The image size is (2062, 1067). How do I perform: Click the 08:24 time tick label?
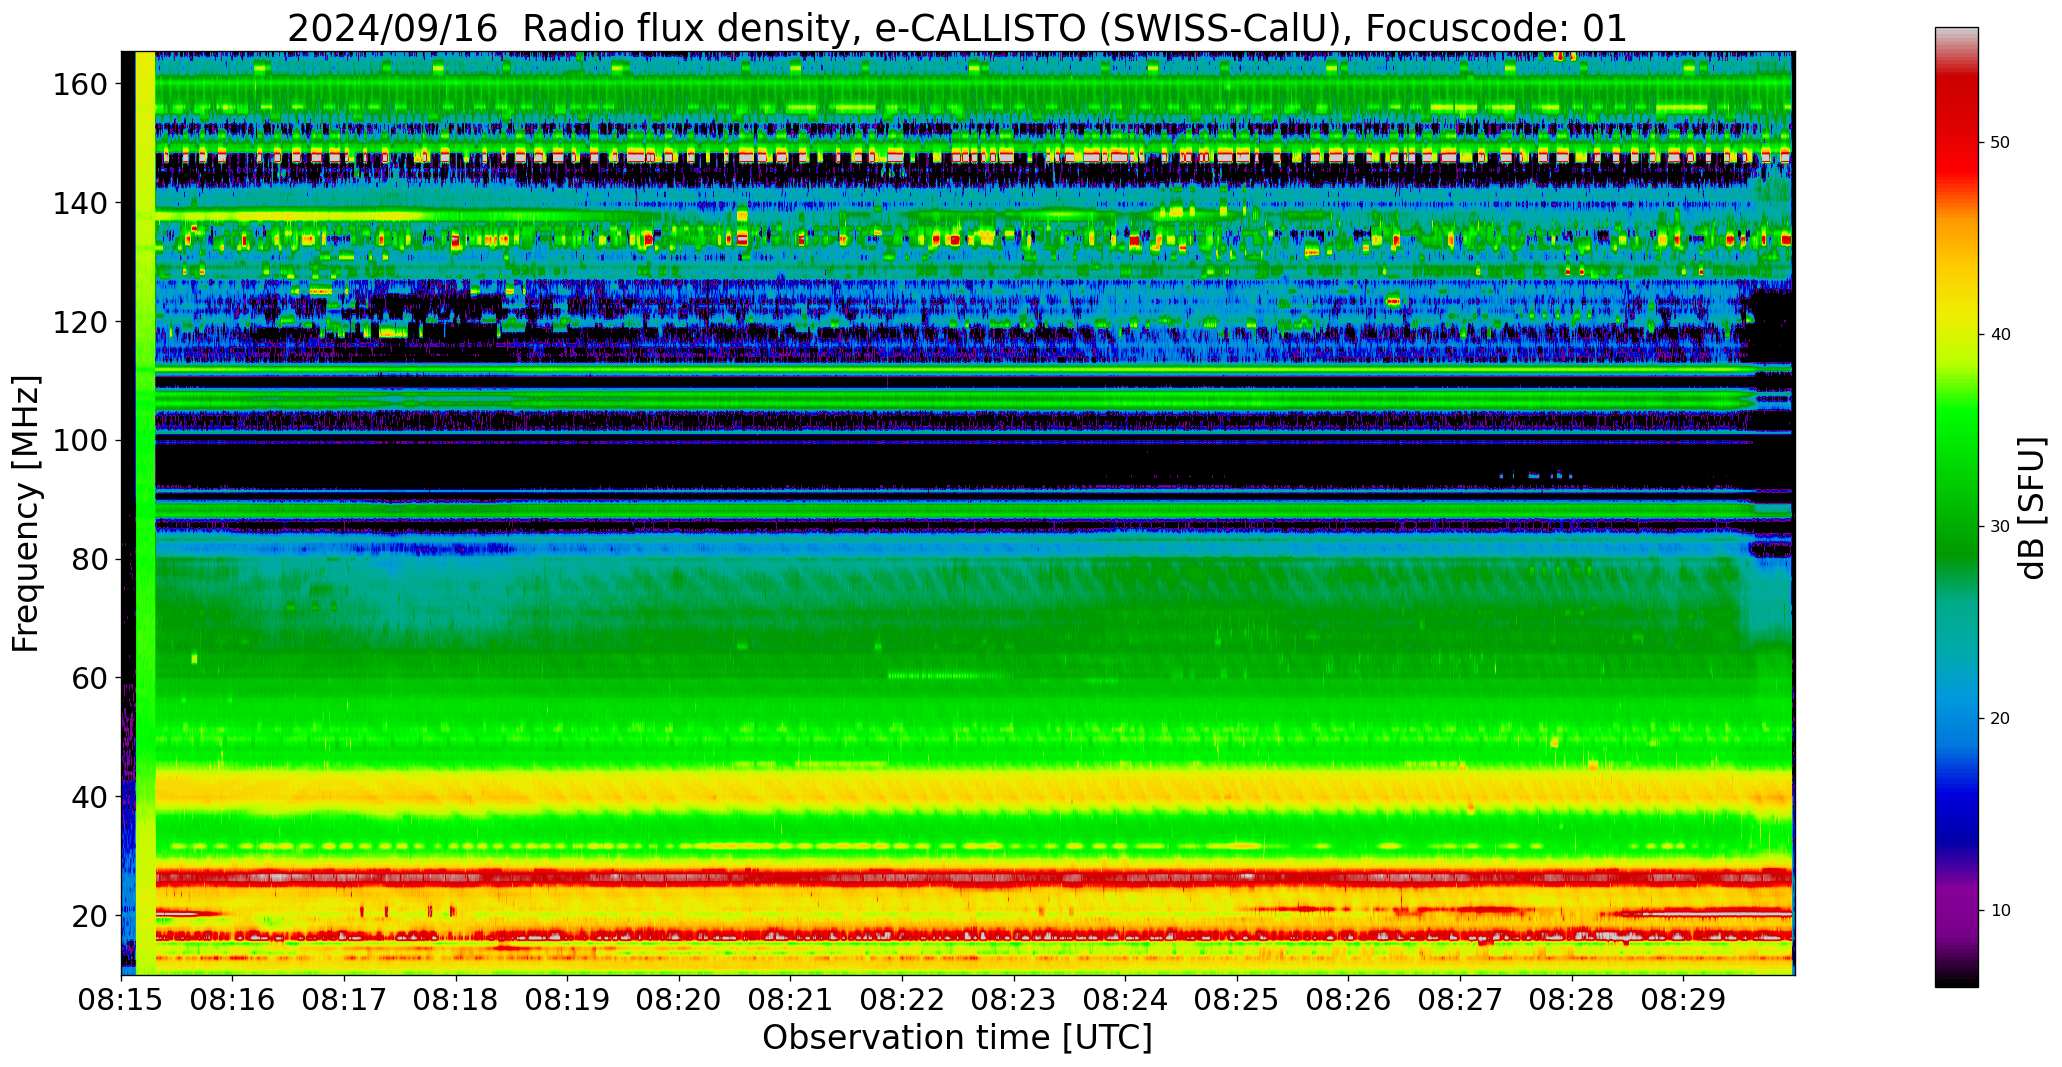[1125, 999]
